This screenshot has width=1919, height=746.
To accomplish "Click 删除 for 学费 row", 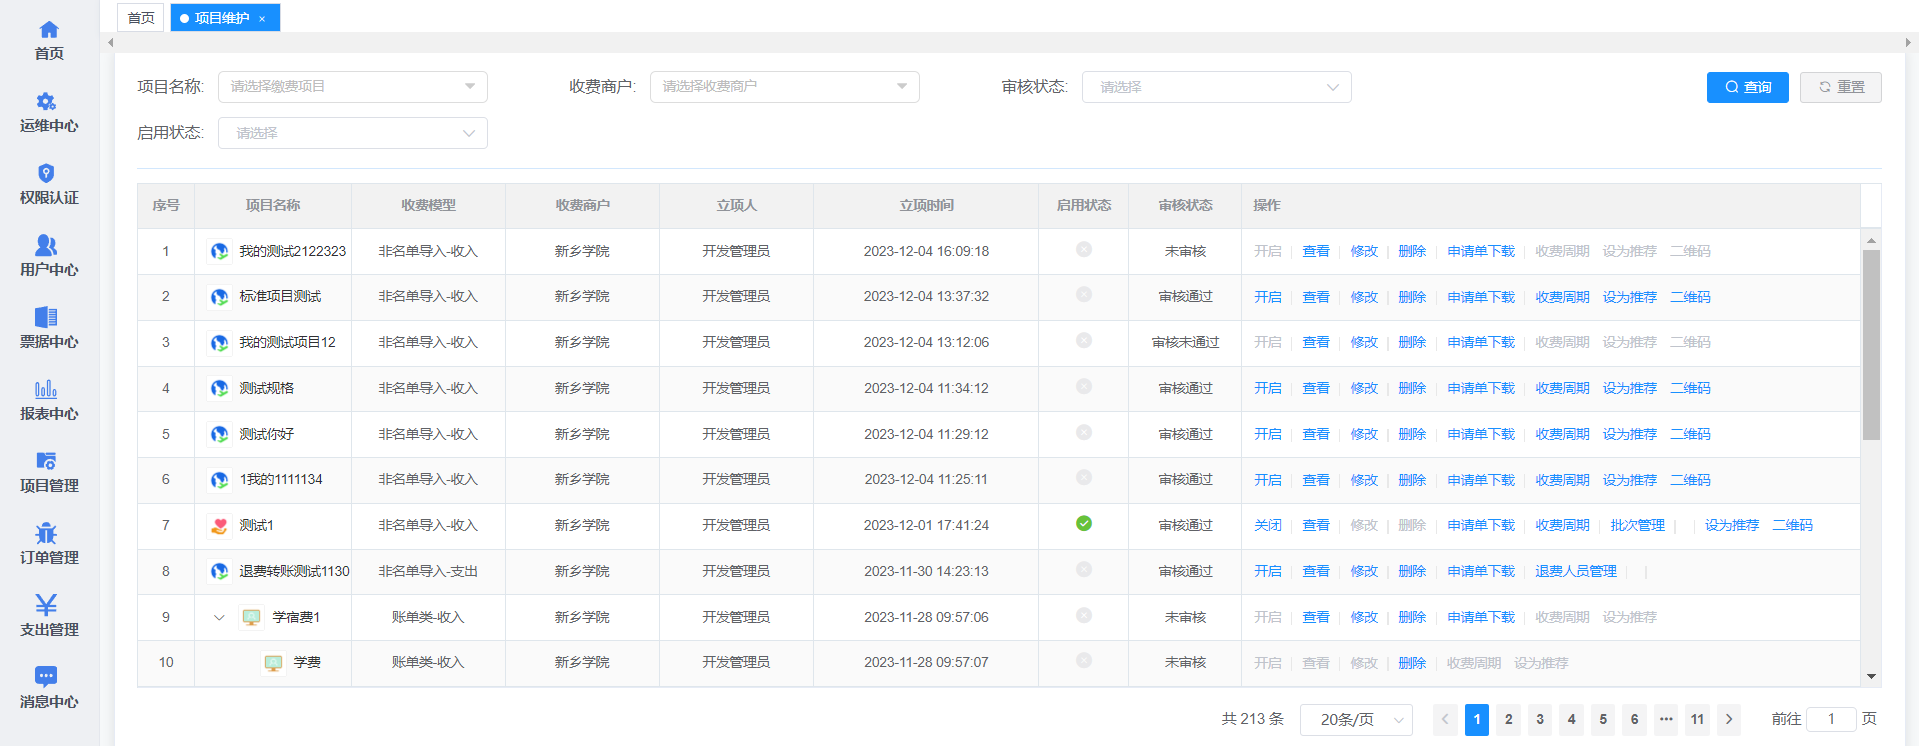I will click(x=1412, y=663).
